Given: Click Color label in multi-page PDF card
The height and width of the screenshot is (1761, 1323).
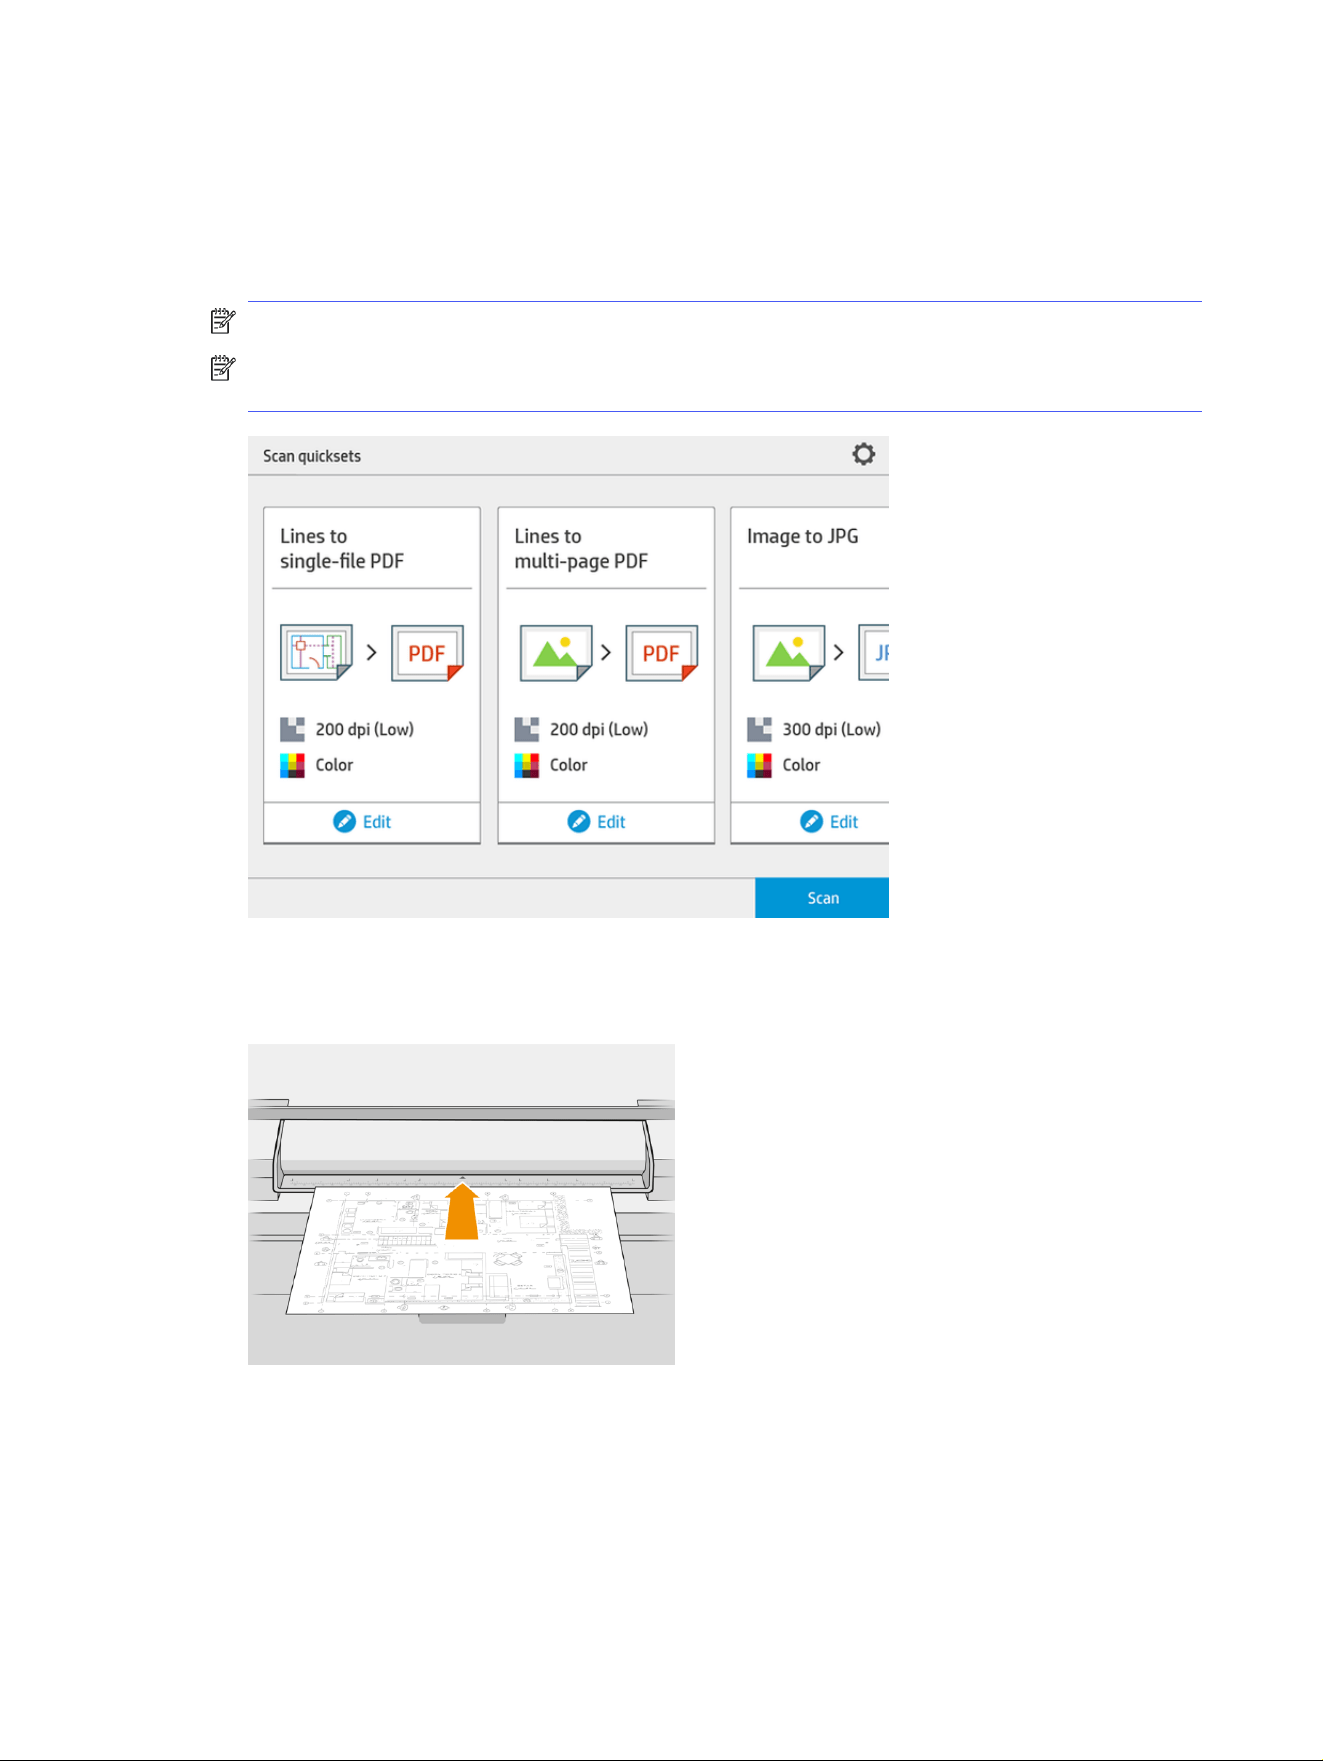Looking at the screenshot, I should (568, 765).
